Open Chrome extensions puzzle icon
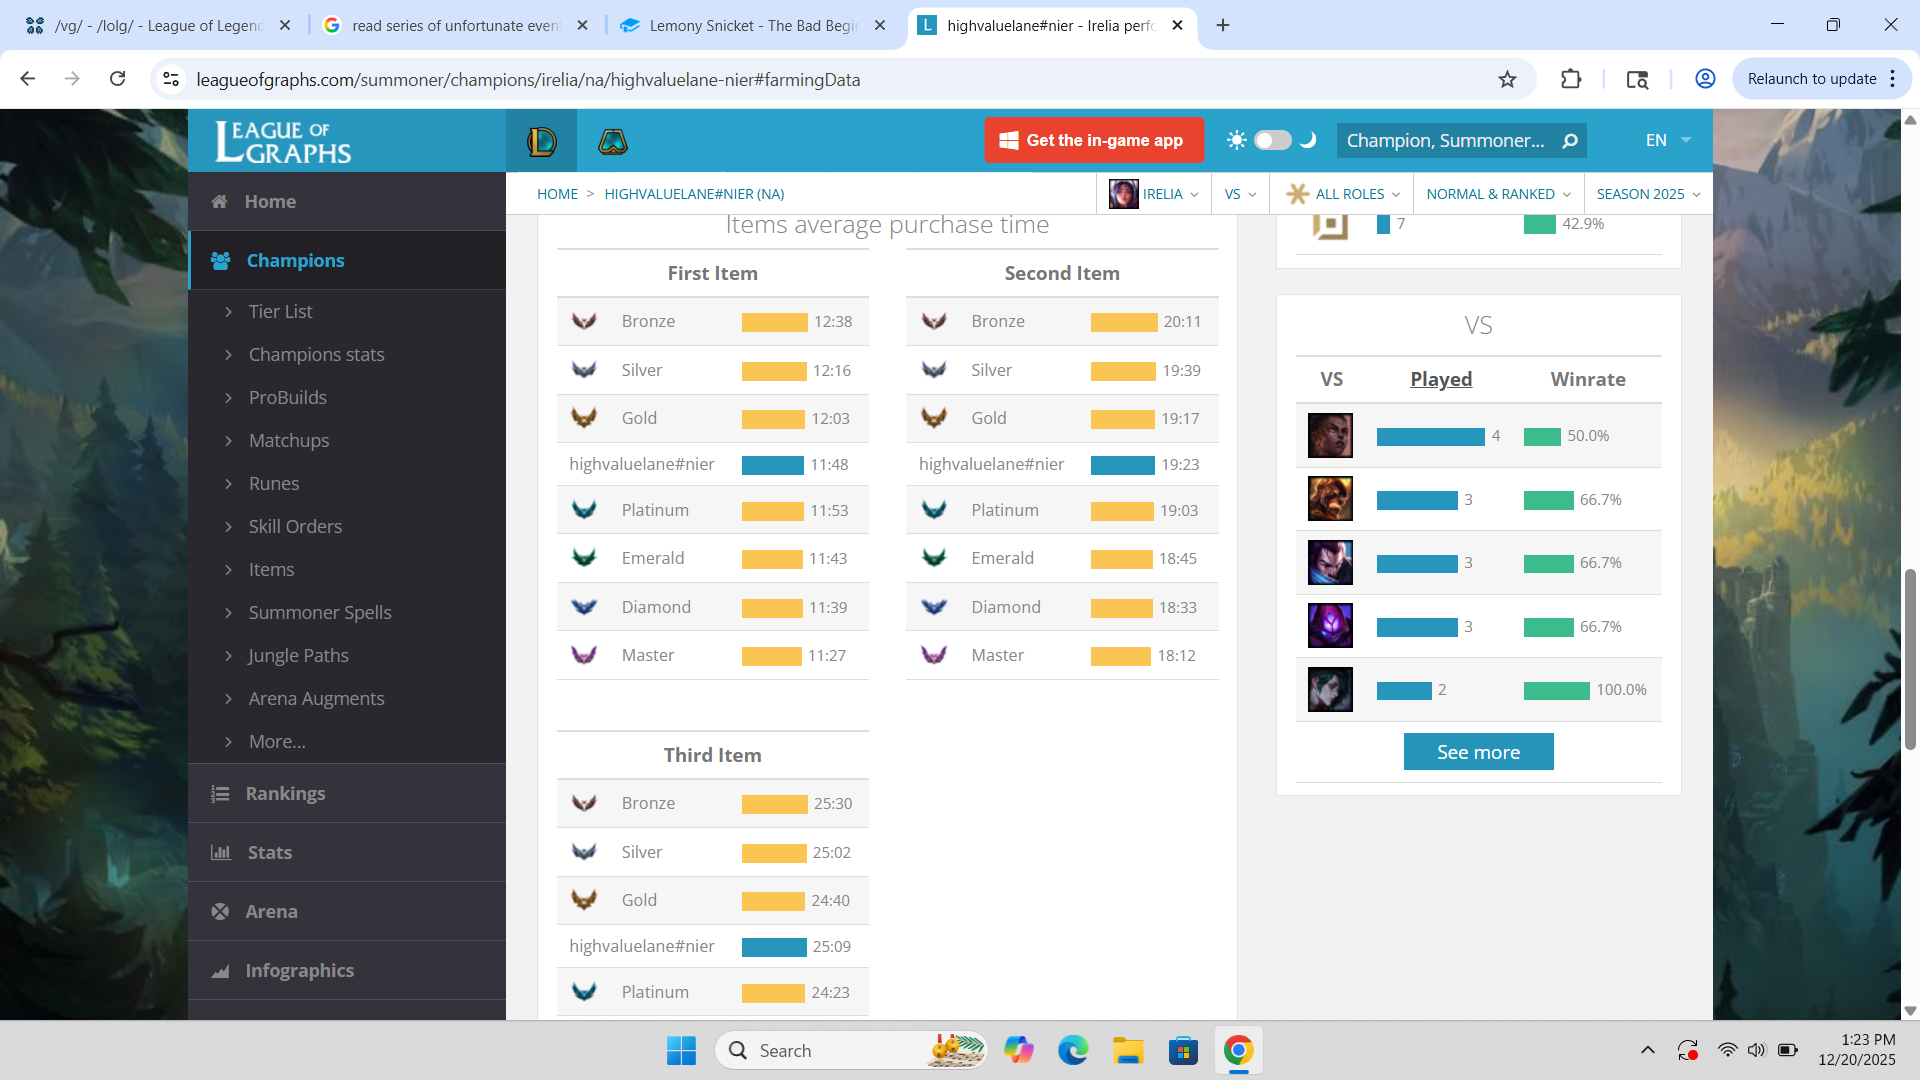 1570,79
